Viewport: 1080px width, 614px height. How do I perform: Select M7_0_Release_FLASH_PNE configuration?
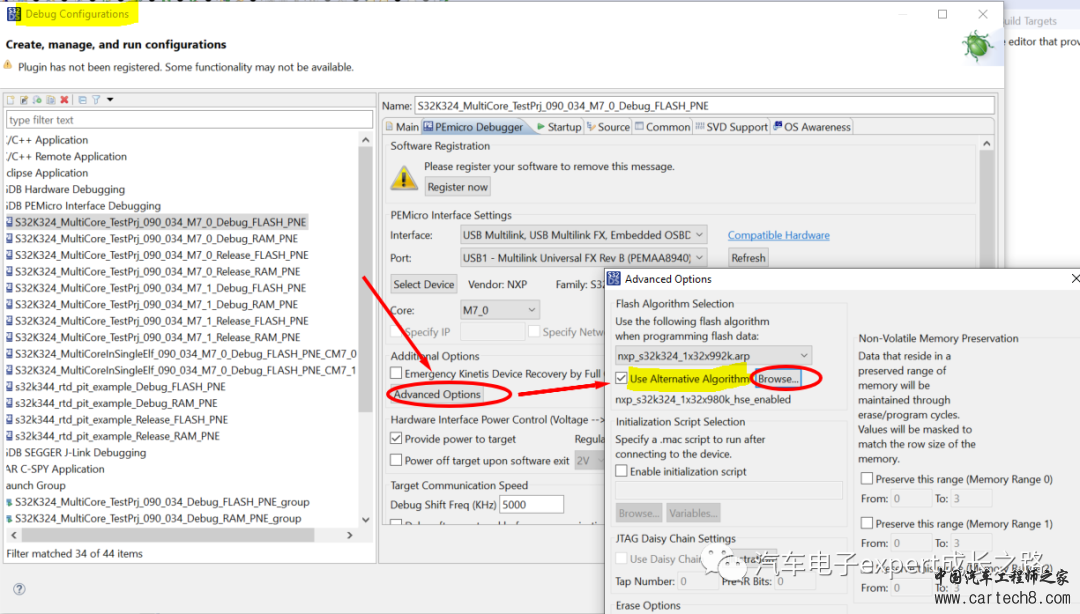pyautogui.click(x=157, y=255)
